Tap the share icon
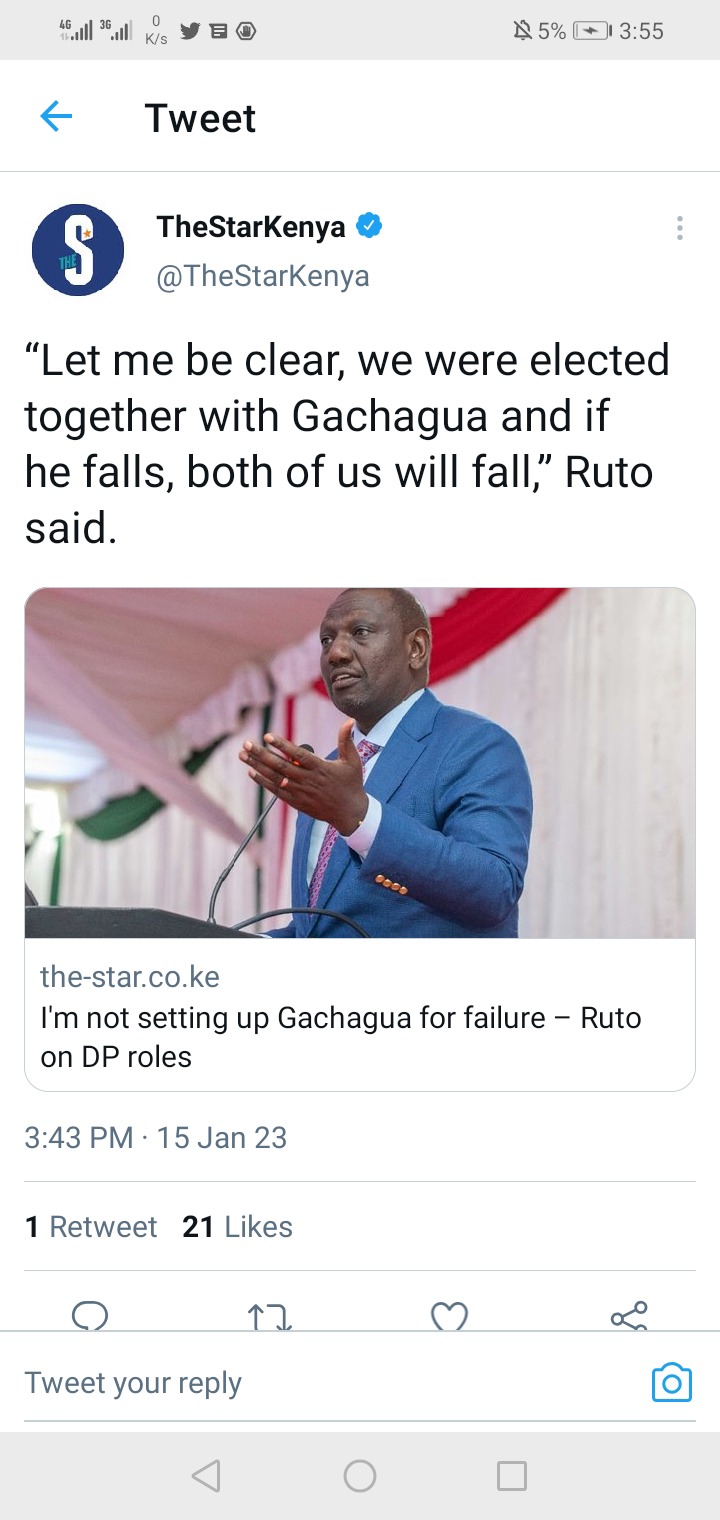This screenshot has width=720, height=1520. point(629,1315)
